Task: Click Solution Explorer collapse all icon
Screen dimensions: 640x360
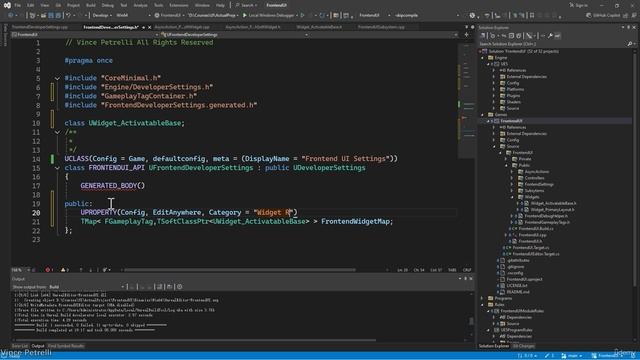Action: (511, 36)
